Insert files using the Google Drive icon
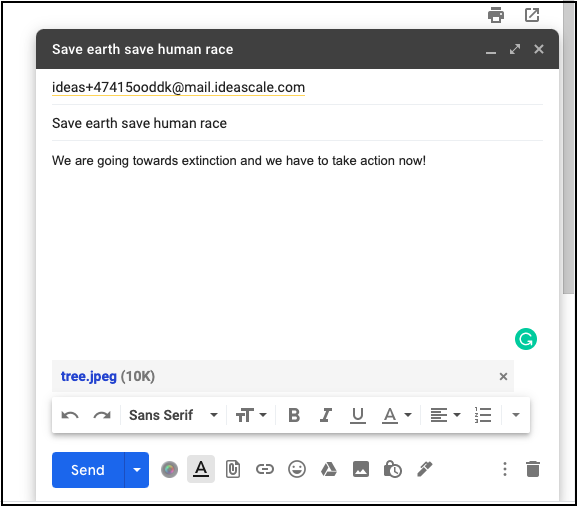577x507 pixels. click(329, 469)
